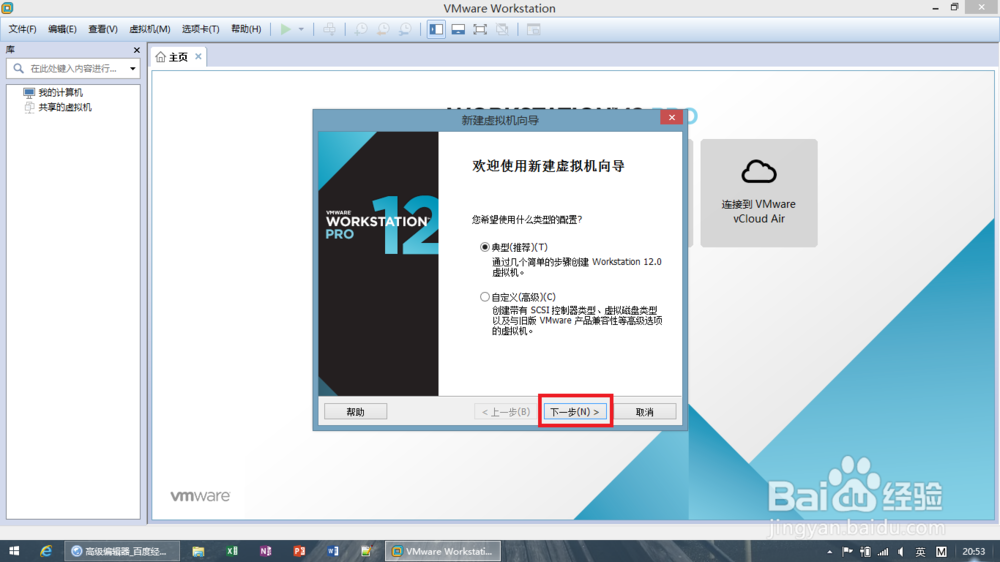The width and height of the screenshot is (1000, 562).
Task: Open the 文件(F) menu
Action: click(x=22, y=29)
